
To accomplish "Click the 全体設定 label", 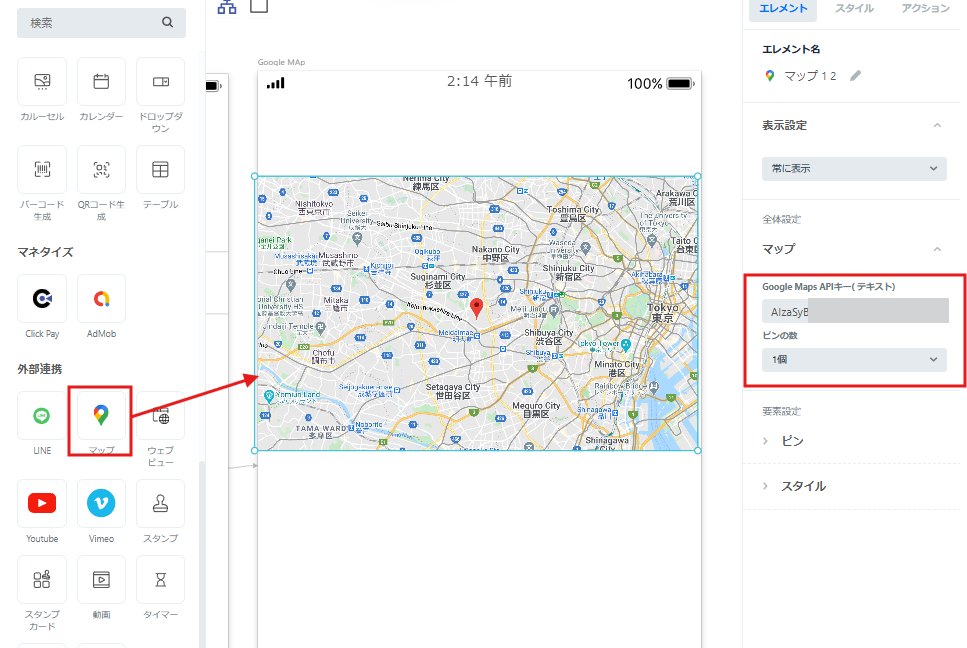I will pos(781,219).
